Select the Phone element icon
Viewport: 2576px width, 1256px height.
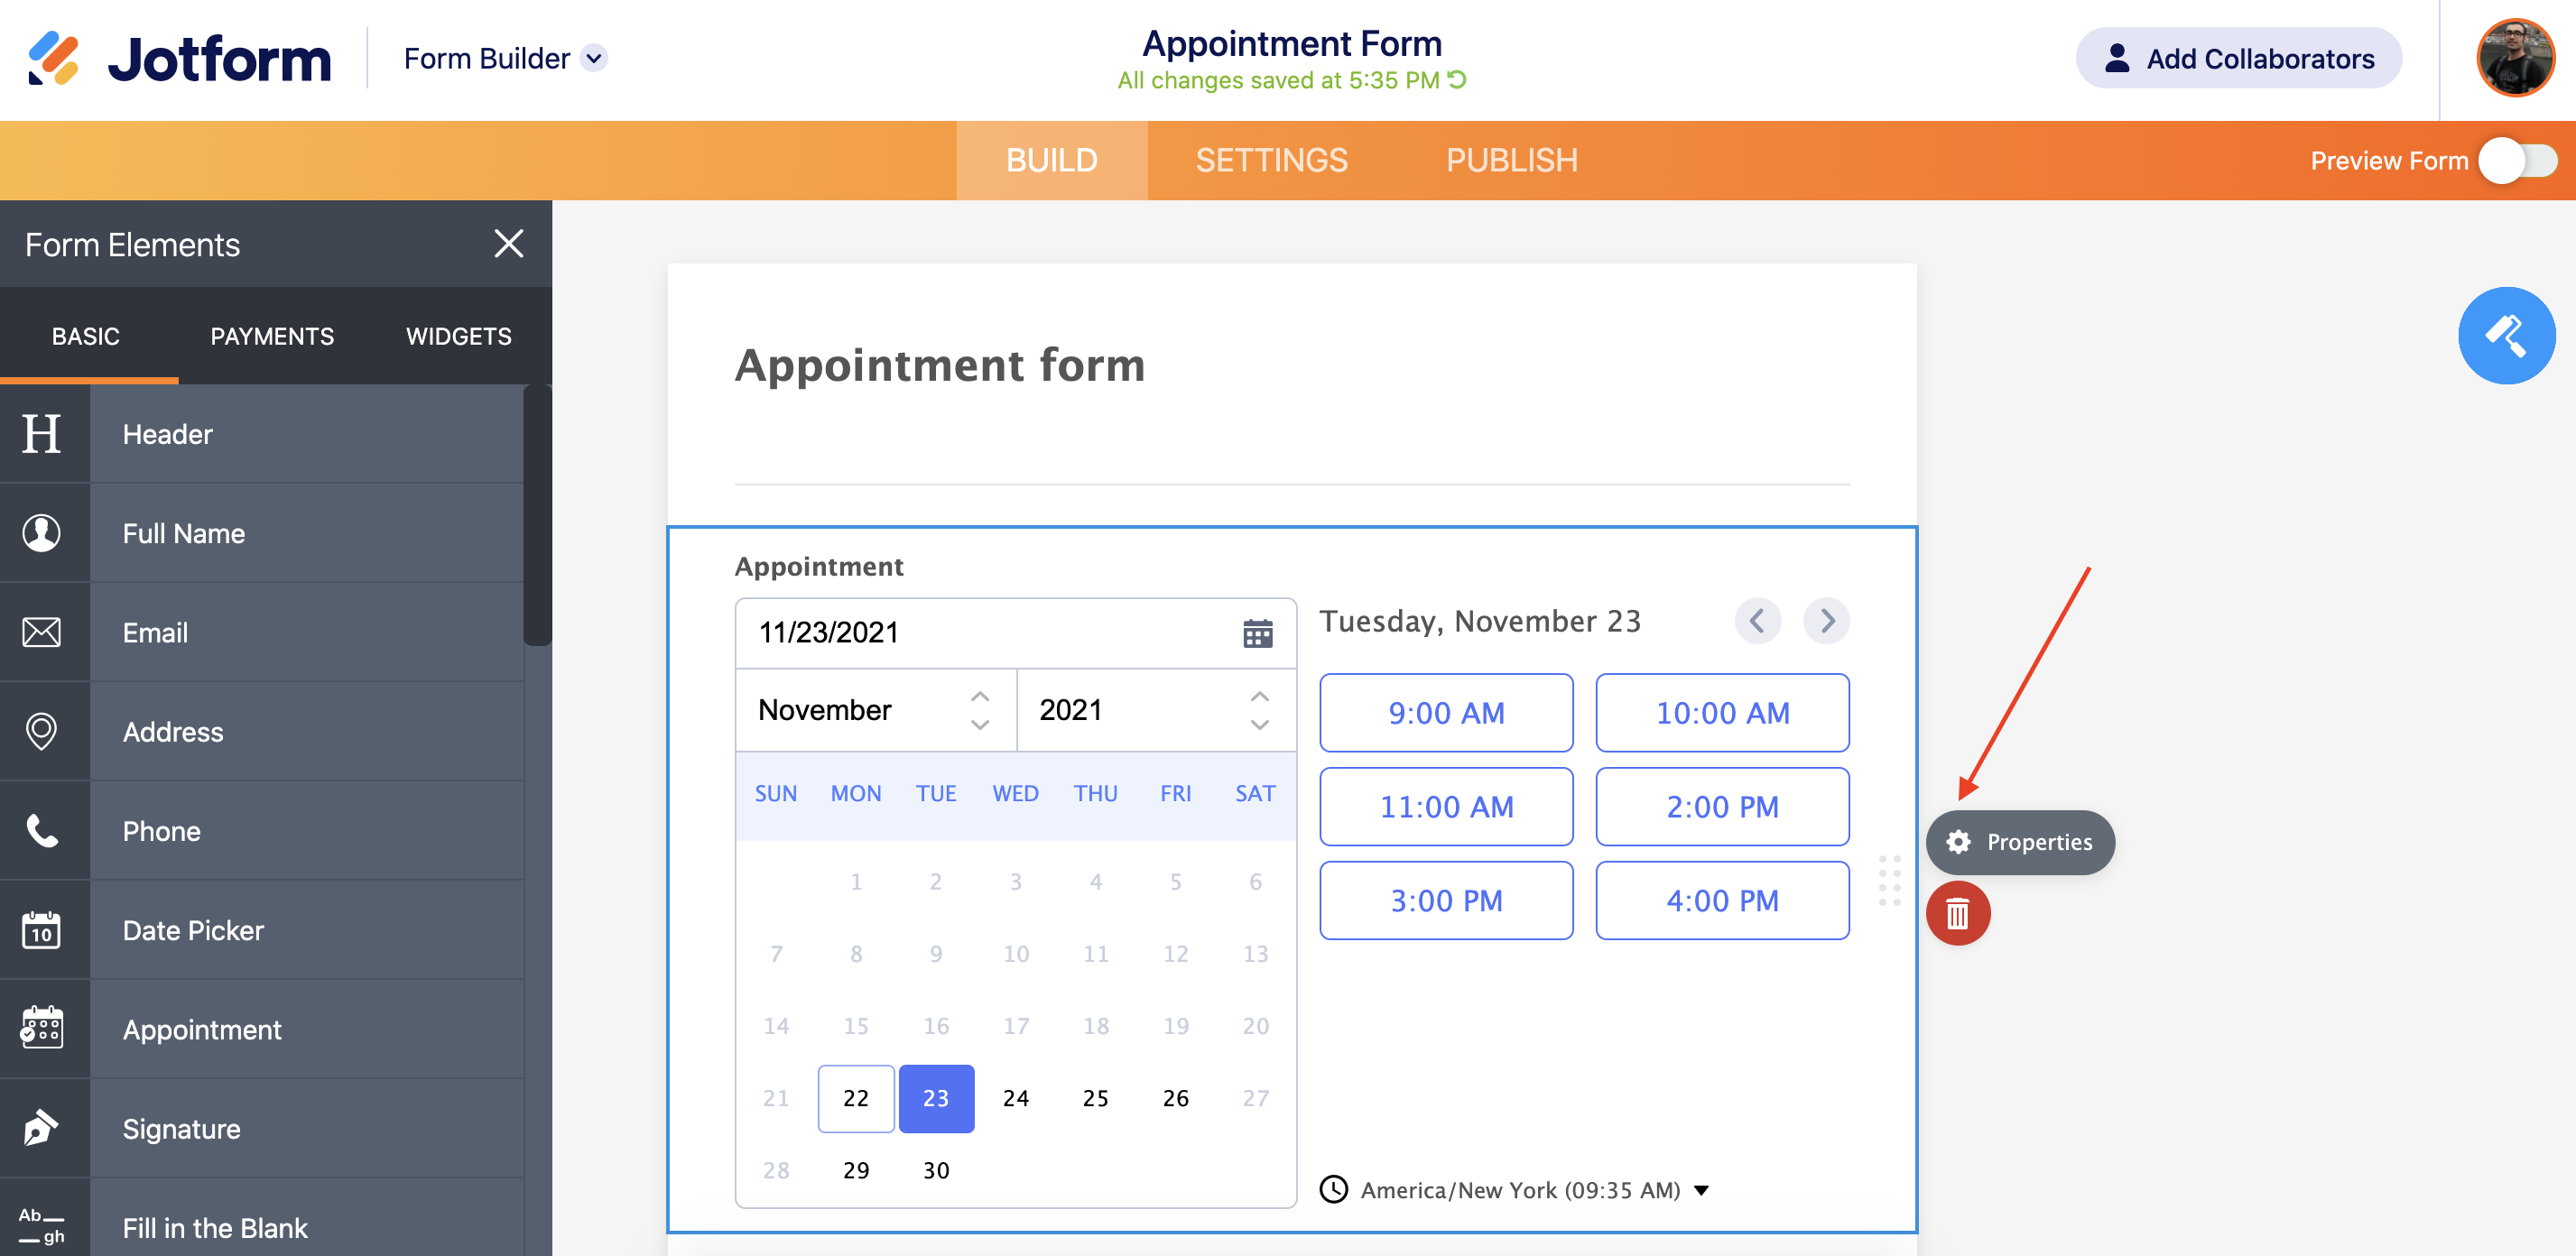pyautogui.click(x=42, y=831)
